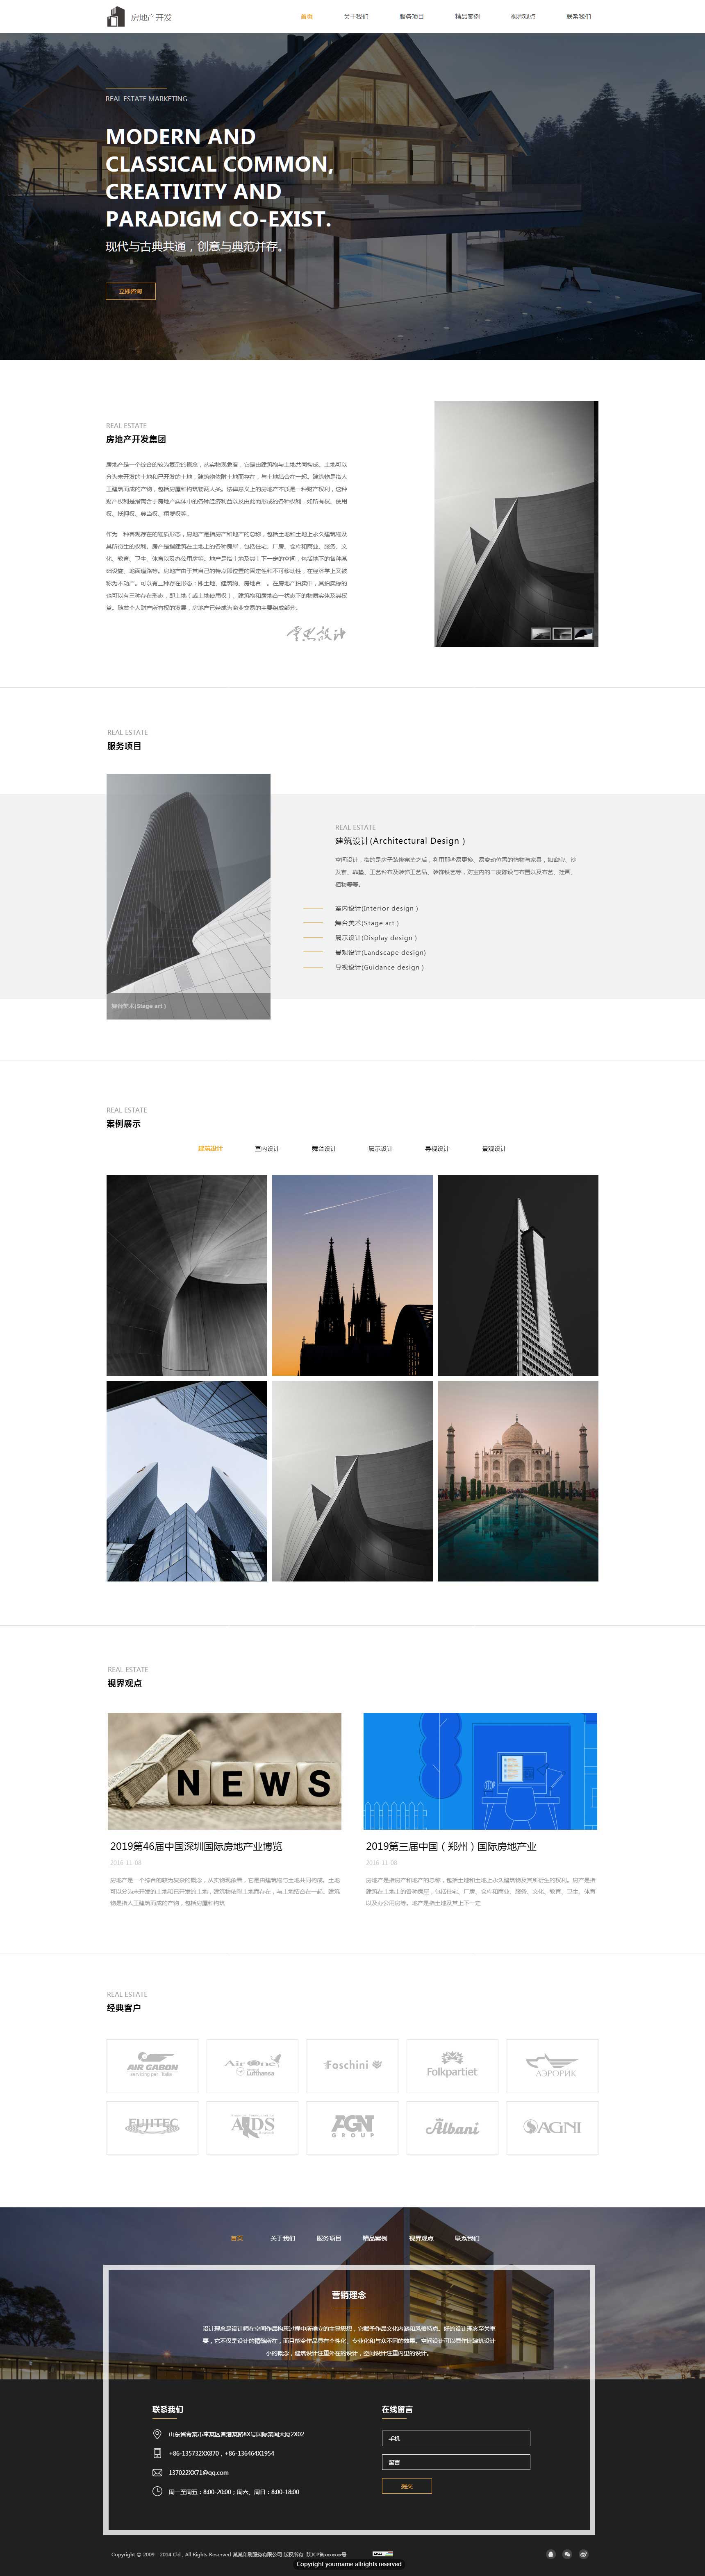Click 关于我们 in the footer navigation
705x2576 pixels.
pos(282,2238)
